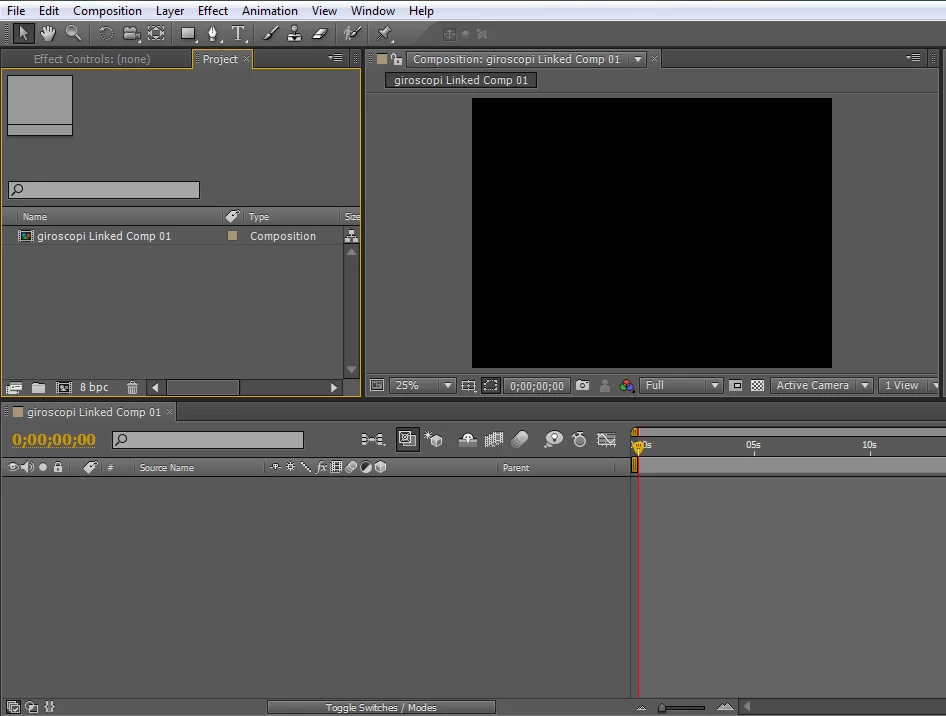Select the Puppet Pin tool
Viewport: 946px width, 716px height.
[x=384, y=33]
